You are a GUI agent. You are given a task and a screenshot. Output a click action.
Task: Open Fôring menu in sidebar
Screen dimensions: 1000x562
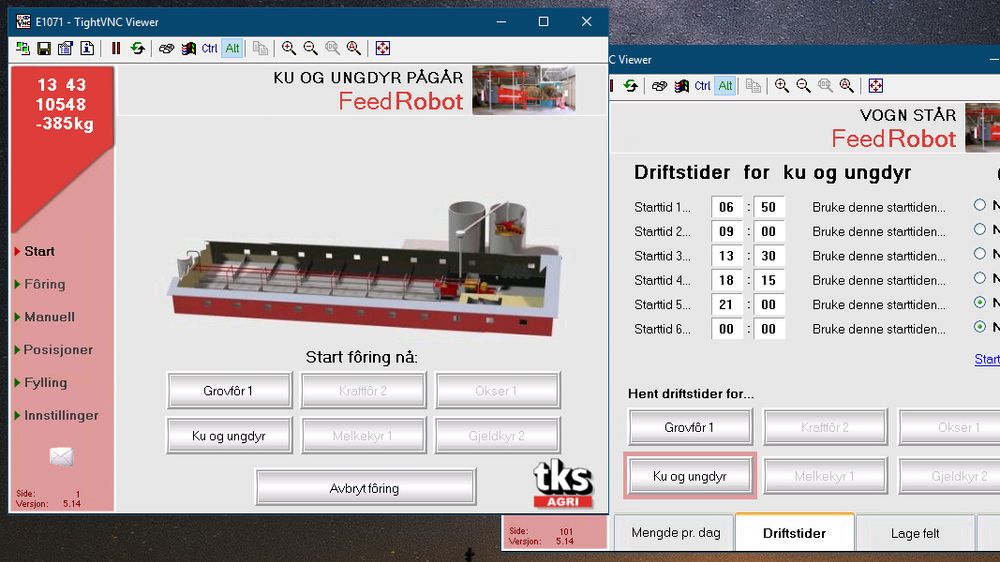[44, 284]
